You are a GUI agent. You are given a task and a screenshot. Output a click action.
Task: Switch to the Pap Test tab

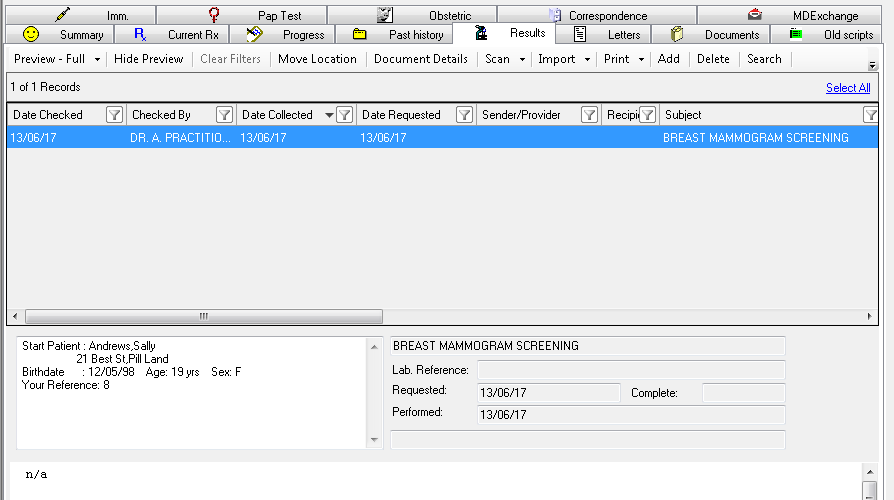pyautogui.click(x=242, y=15)
